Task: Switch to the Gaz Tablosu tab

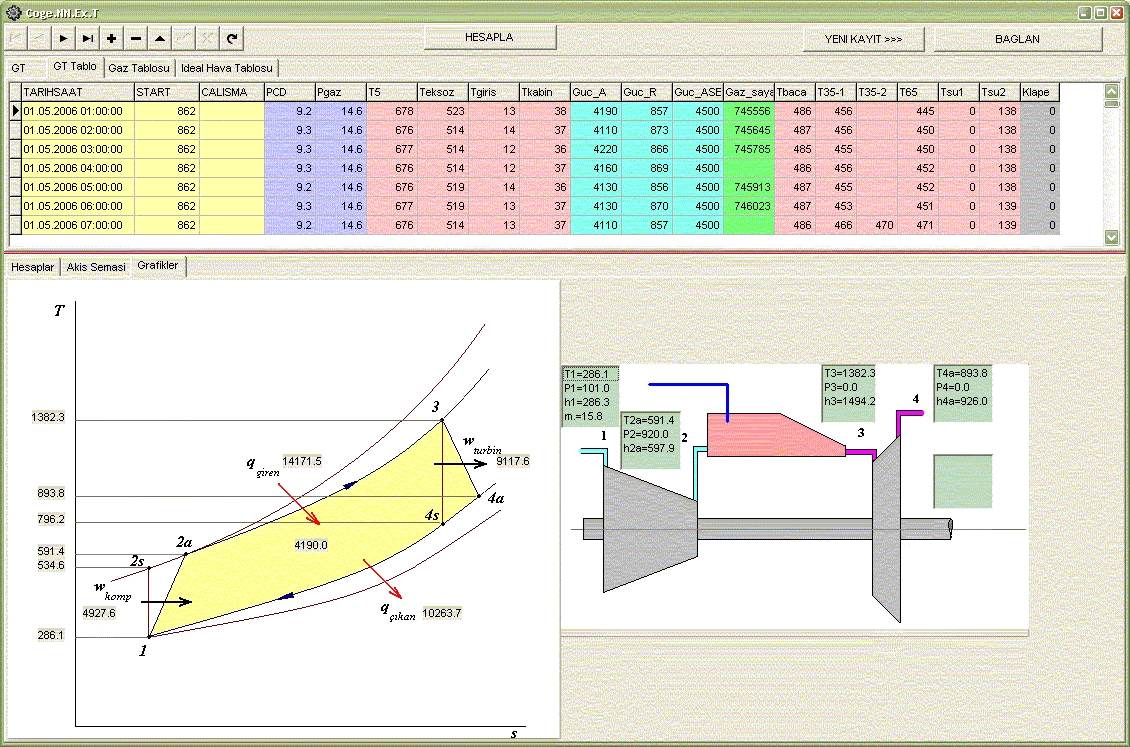Action: 139,68
